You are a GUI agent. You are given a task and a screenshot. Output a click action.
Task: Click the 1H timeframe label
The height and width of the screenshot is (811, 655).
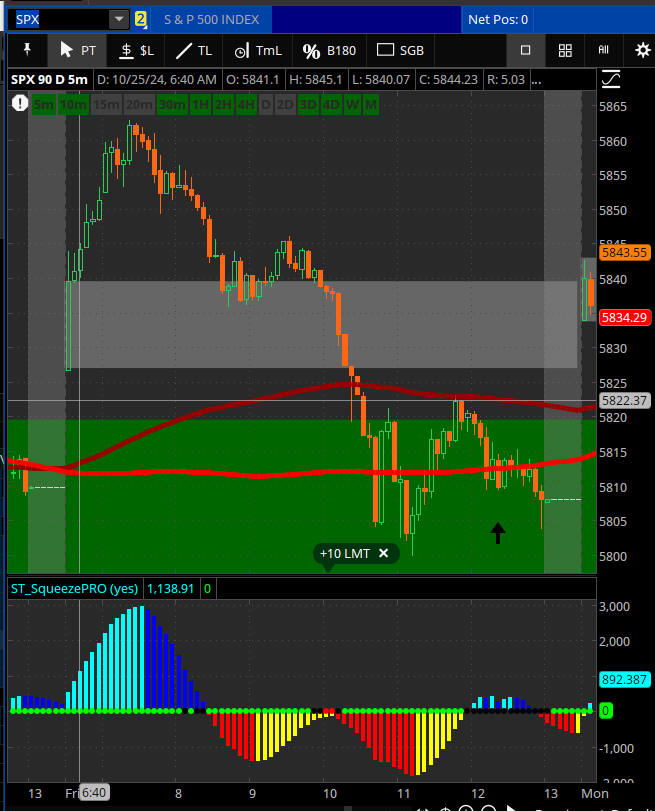pyautogui.click(x=201, y=105)
